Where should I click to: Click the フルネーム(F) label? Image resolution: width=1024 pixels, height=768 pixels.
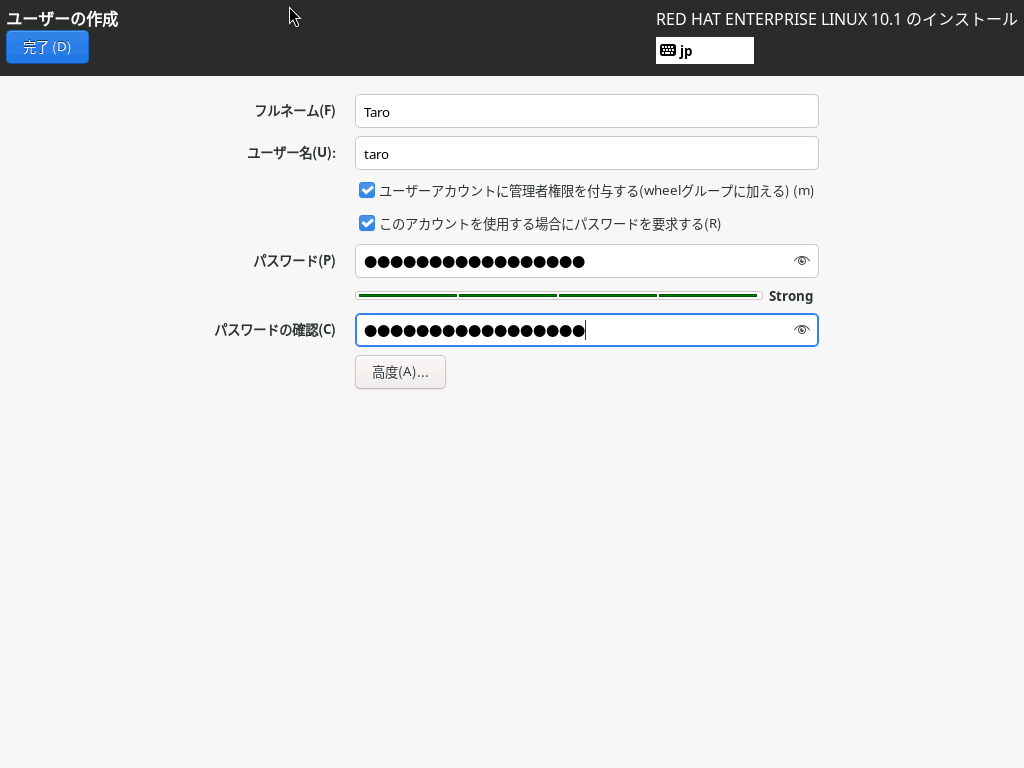pyautogui.click(x=294, y=111)
